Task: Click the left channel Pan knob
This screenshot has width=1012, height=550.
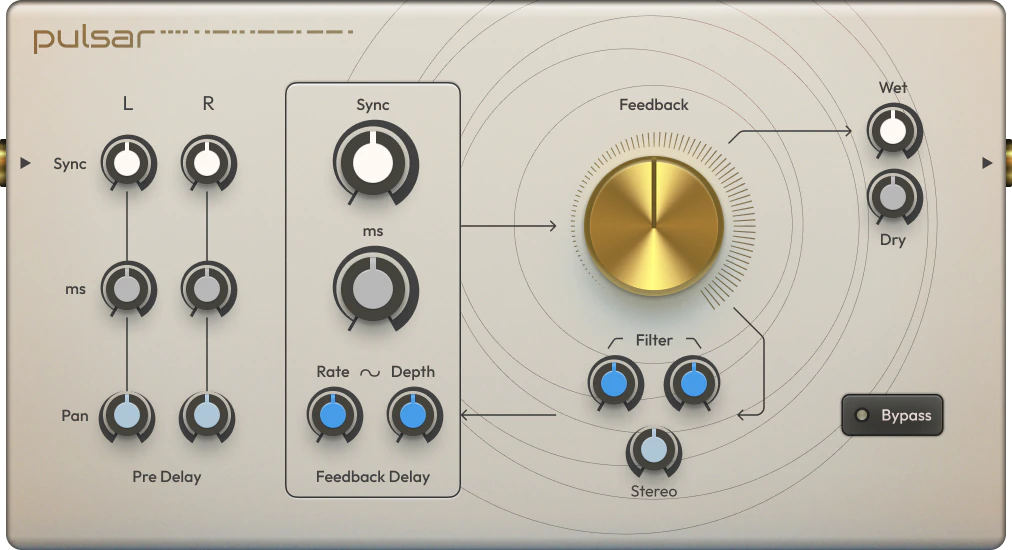Action: [x=127, y=416]
